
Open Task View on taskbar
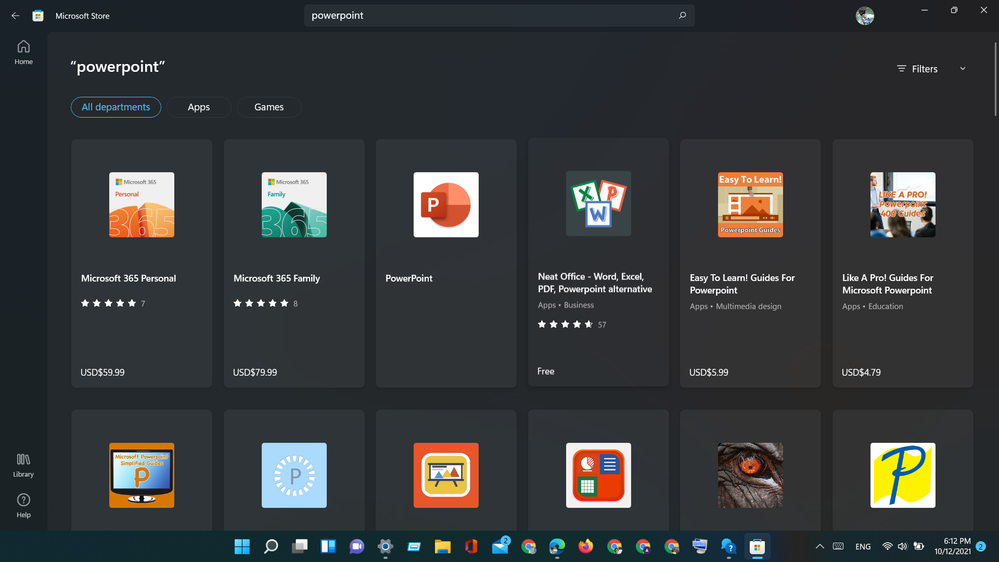[x=299, y=546]
